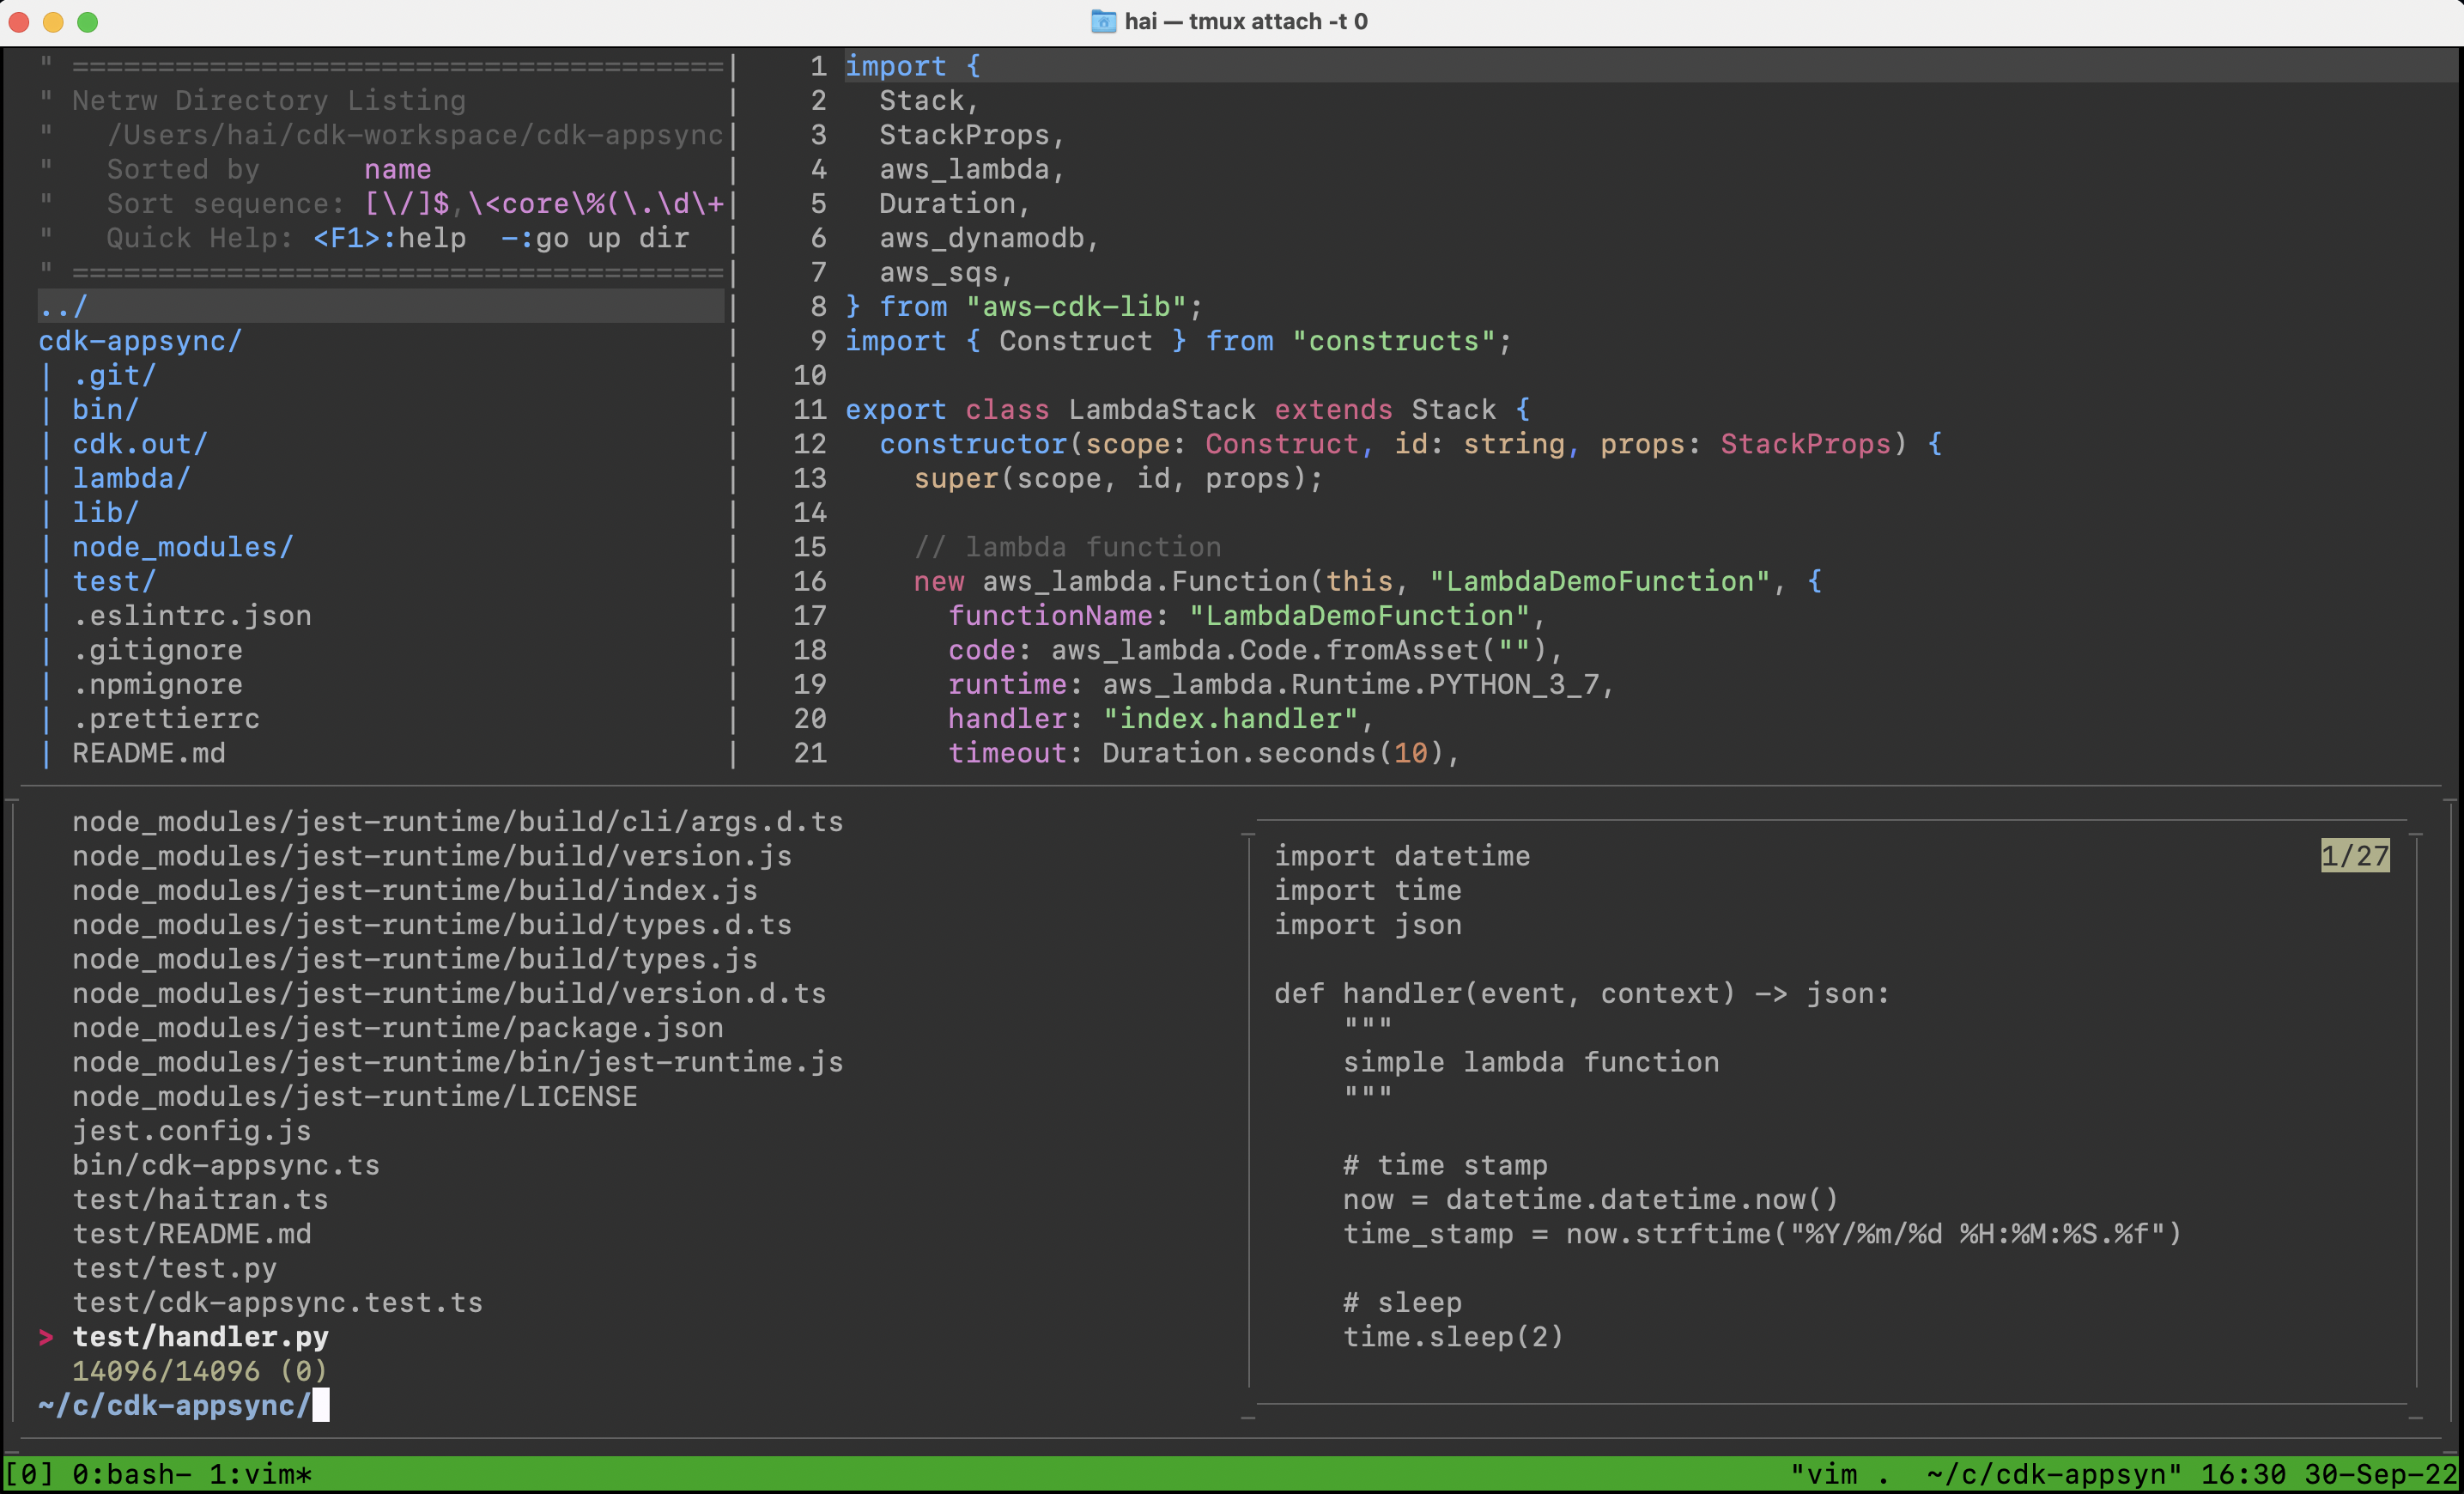The image size is (2464, 1494).
Task: Open .eslintrc.json file in netrw
Action: pos(191,616)
